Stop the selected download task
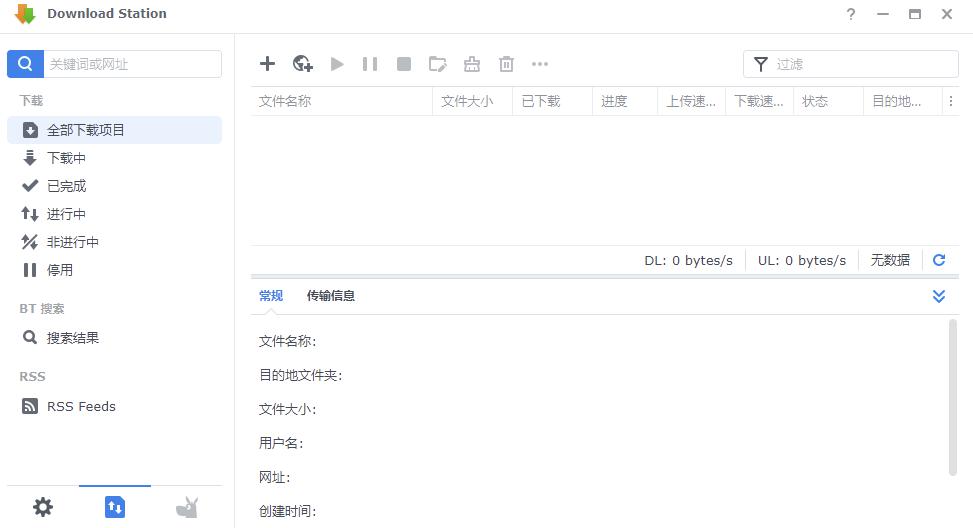The image size is (973, 528). pyautogui.click(x=404, y=64)
